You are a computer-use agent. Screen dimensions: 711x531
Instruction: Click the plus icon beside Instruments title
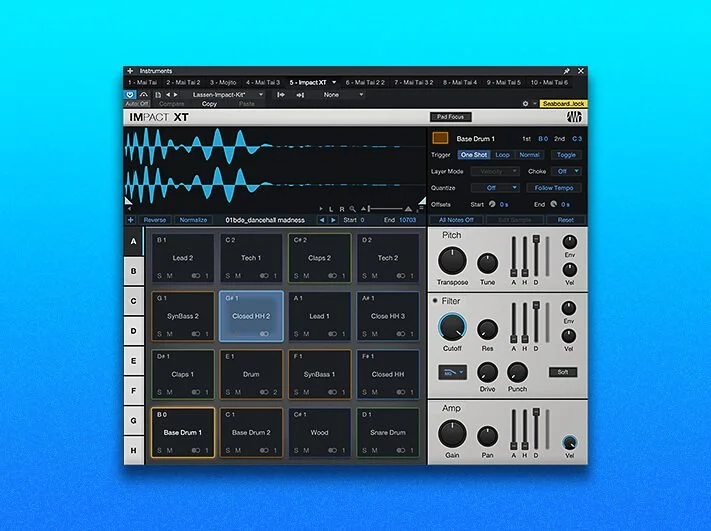click(130, 71)
